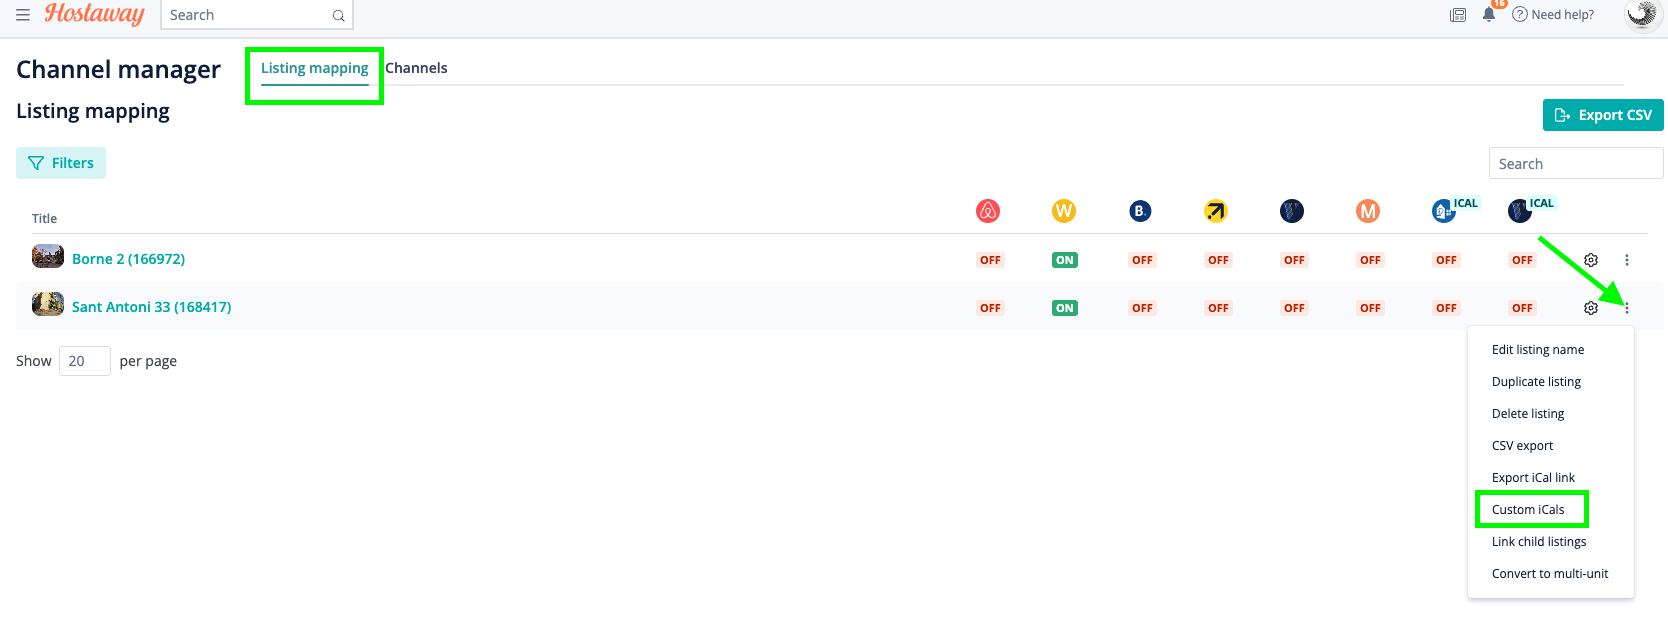Open the Borne 2 (166972) listing link
1668x622 pixels.
[128, 259]
